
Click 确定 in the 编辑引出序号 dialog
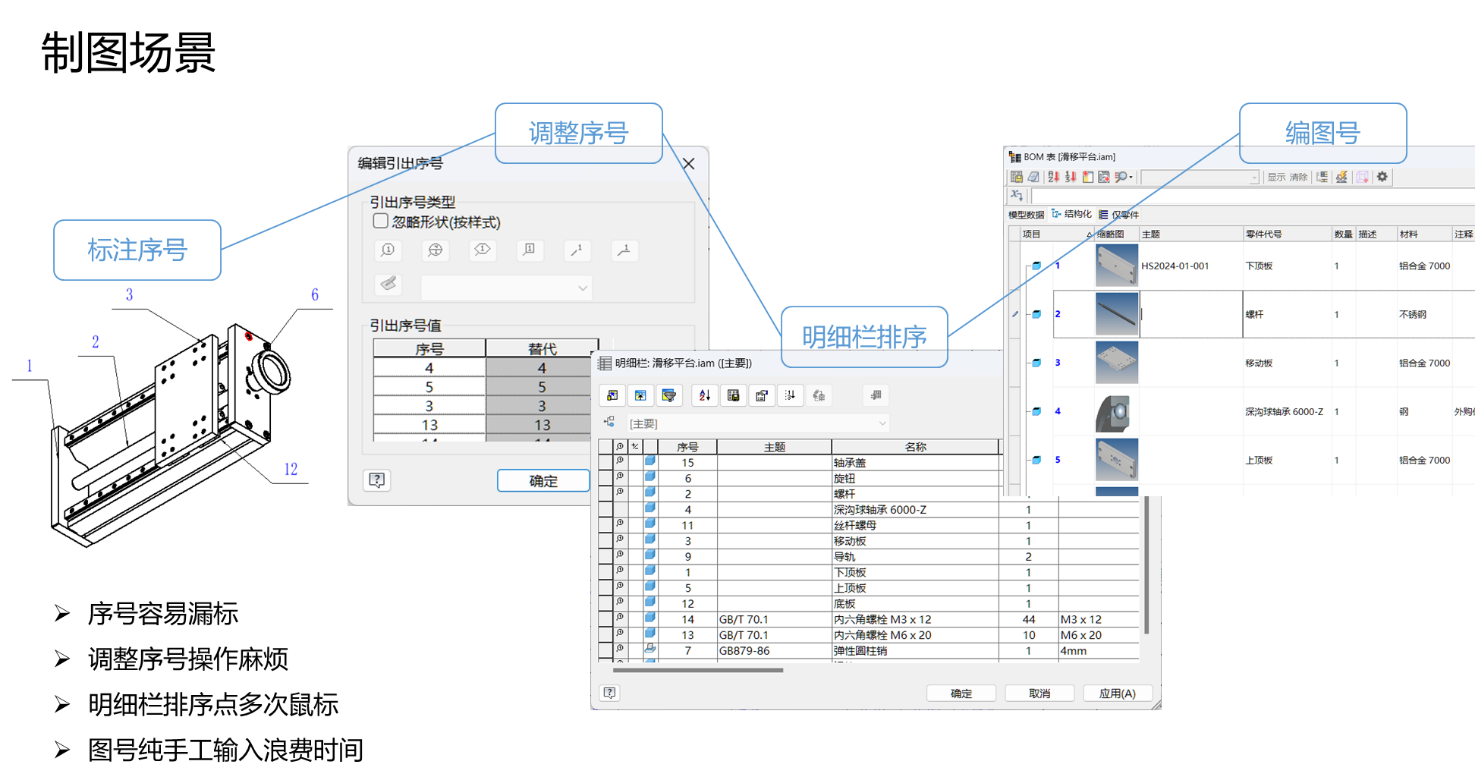click(543, 481)
